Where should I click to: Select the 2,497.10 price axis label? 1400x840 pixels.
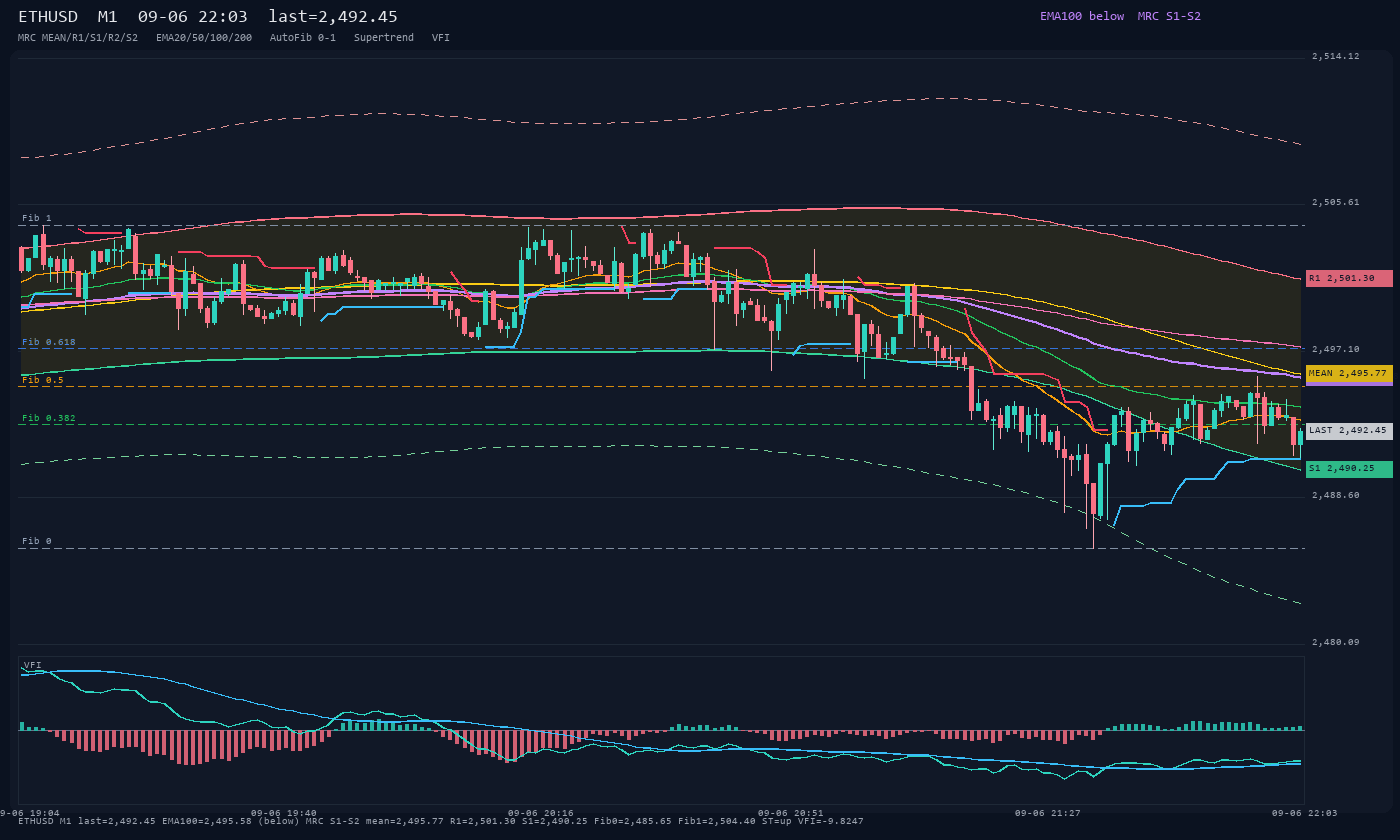tap(1336, 350)
